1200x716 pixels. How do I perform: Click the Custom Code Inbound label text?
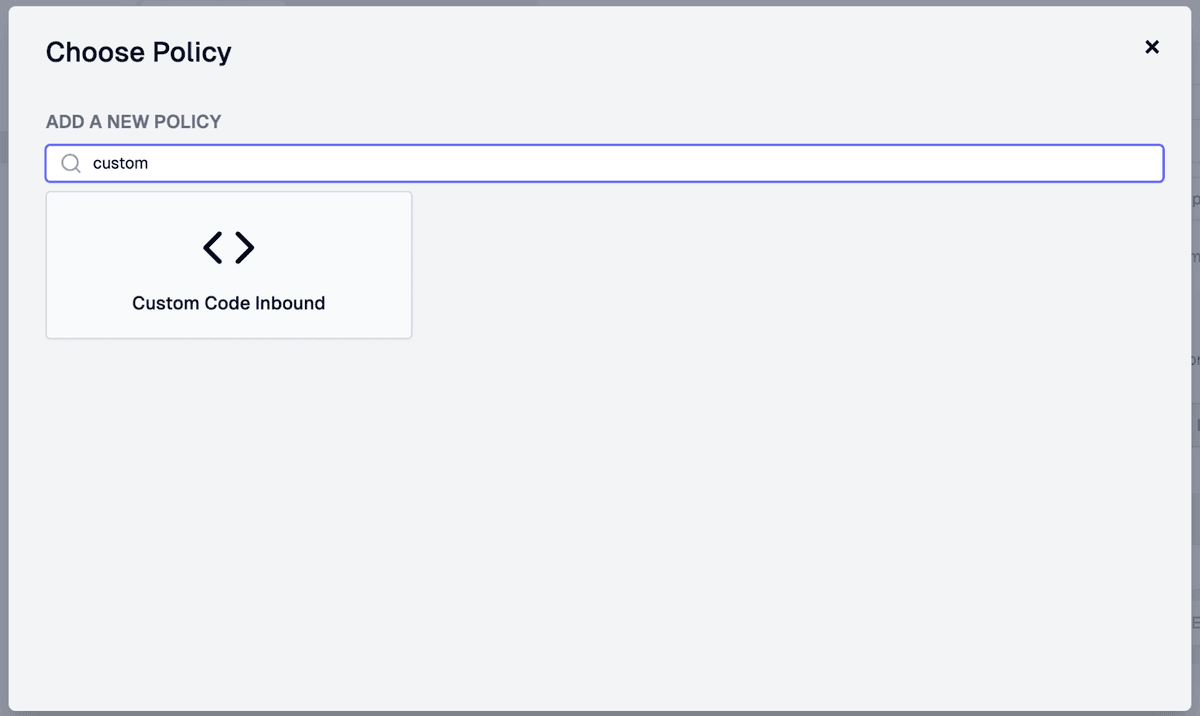(x=228, y=303)
